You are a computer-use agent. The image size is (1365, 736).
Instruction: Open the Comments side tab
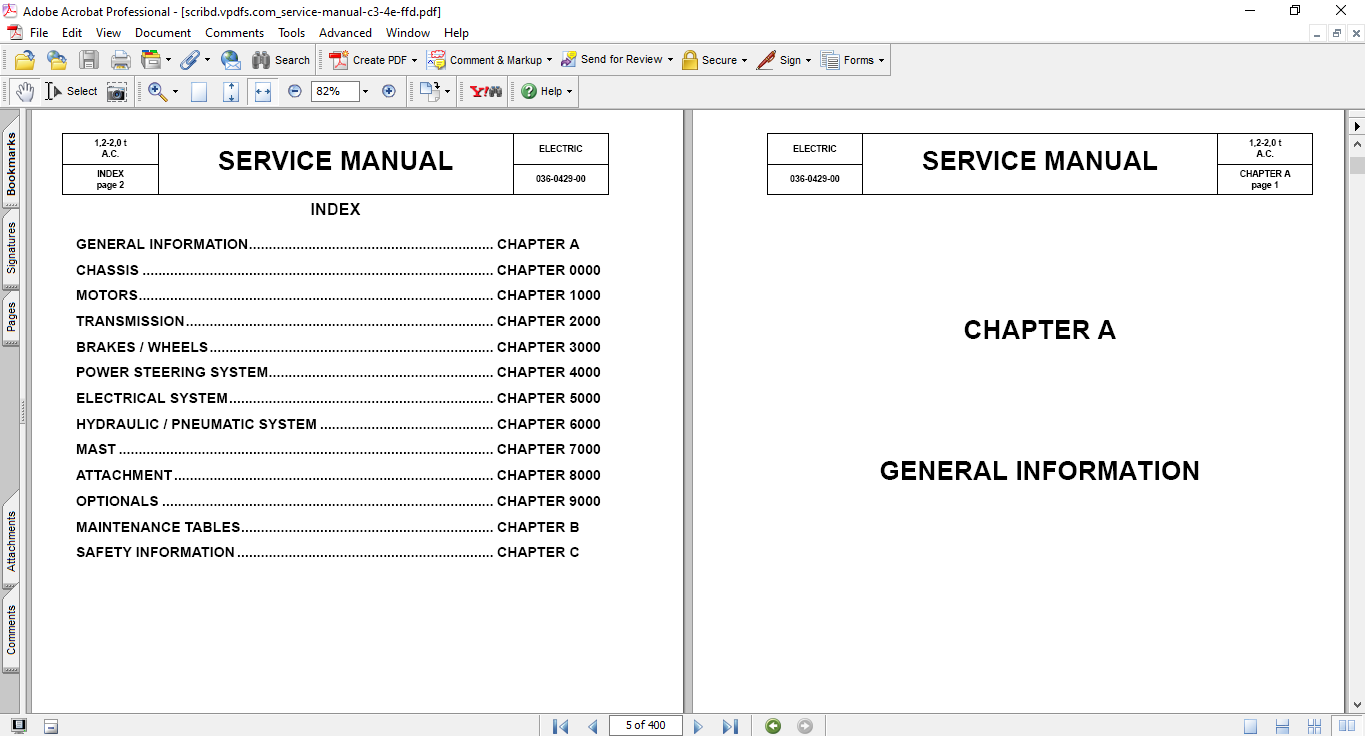point(11,629)
